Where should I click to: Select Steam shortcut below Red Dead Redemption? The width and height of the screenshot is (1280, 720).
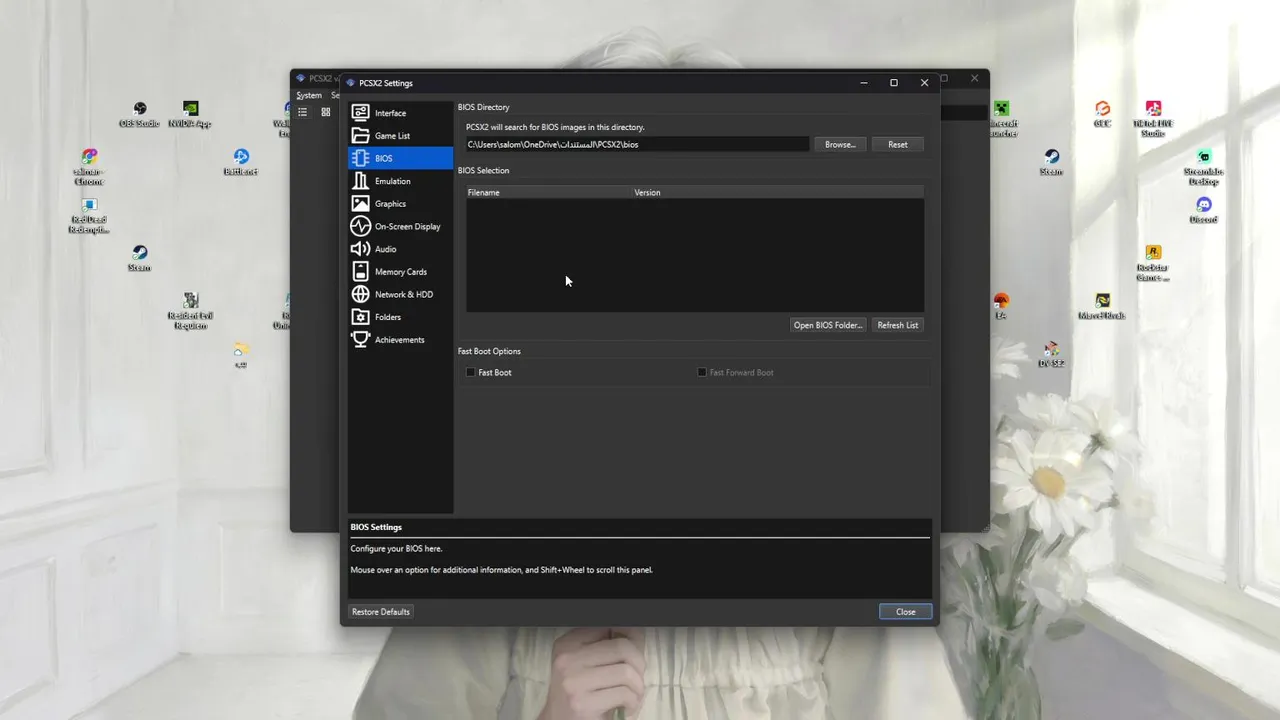tap(139, 258)
